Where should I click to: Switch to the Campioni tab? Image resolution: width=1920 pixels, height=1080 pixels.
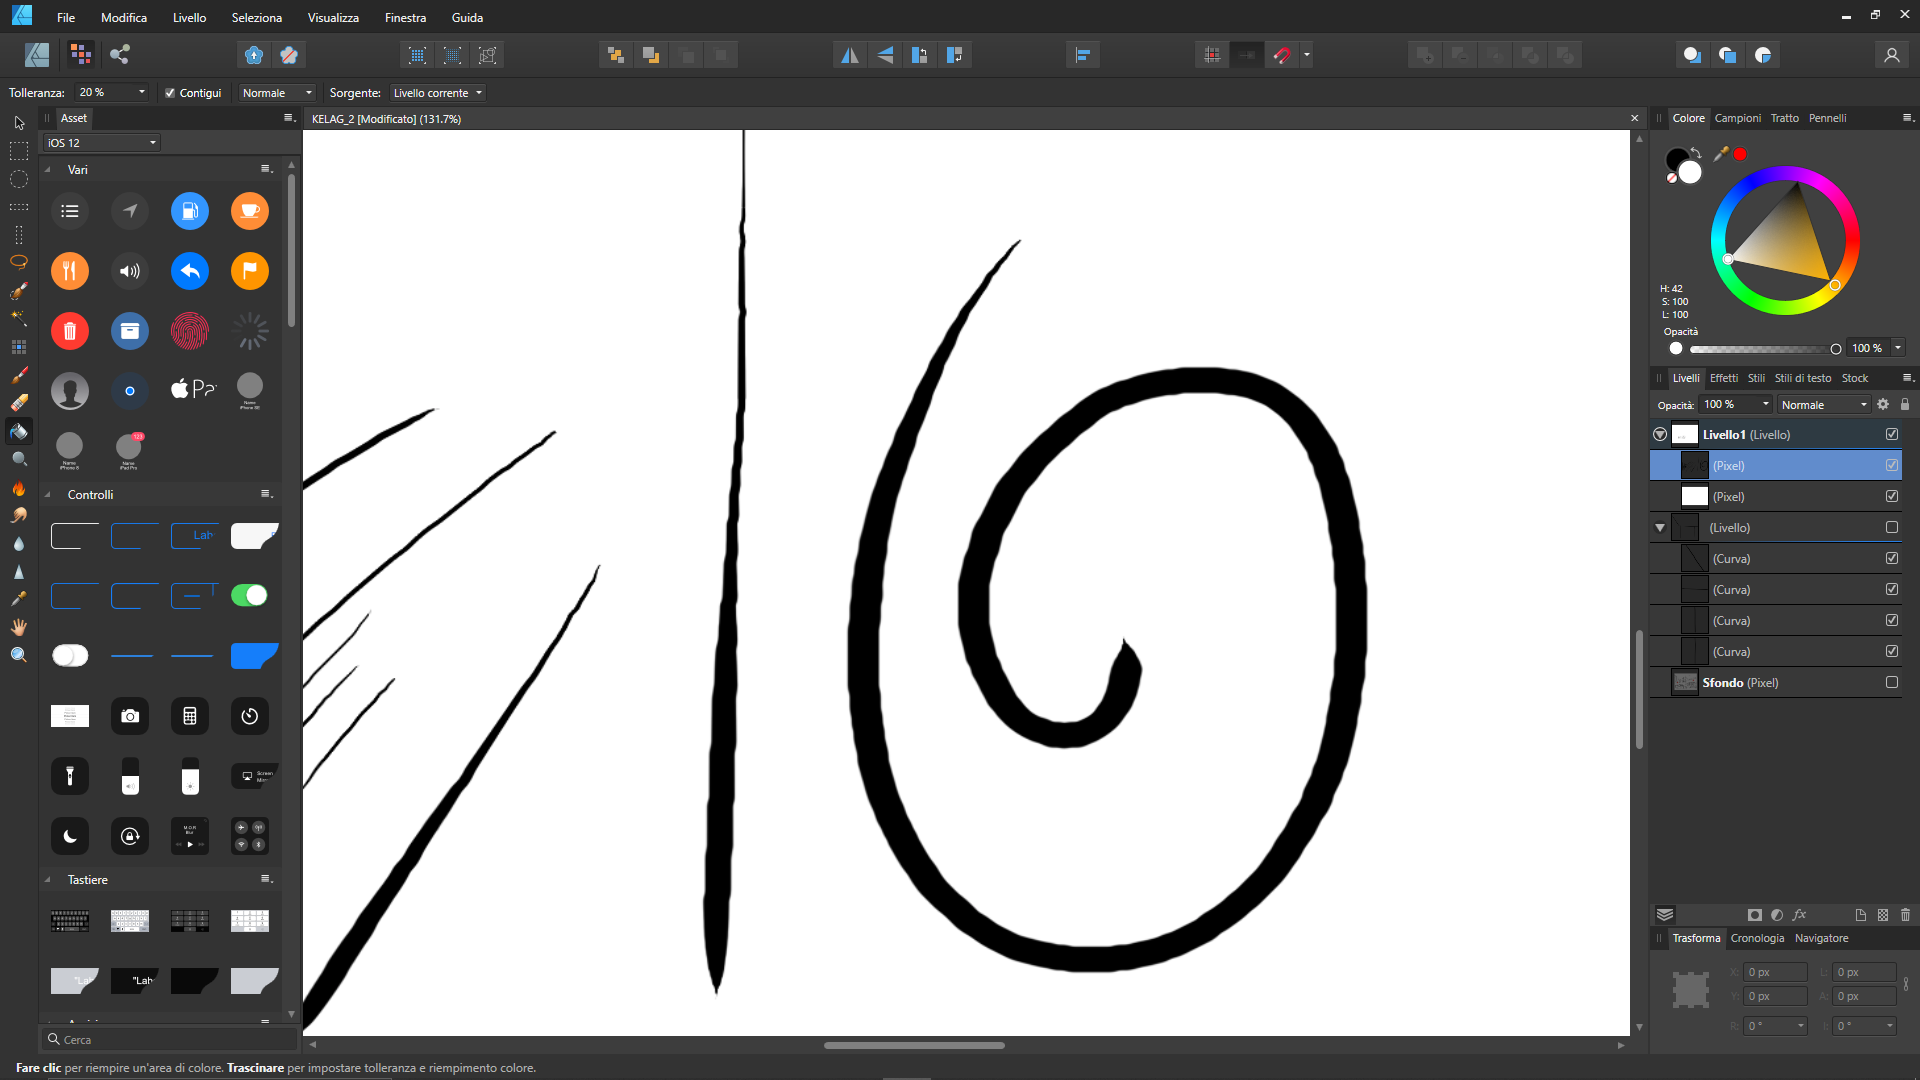1737,118
